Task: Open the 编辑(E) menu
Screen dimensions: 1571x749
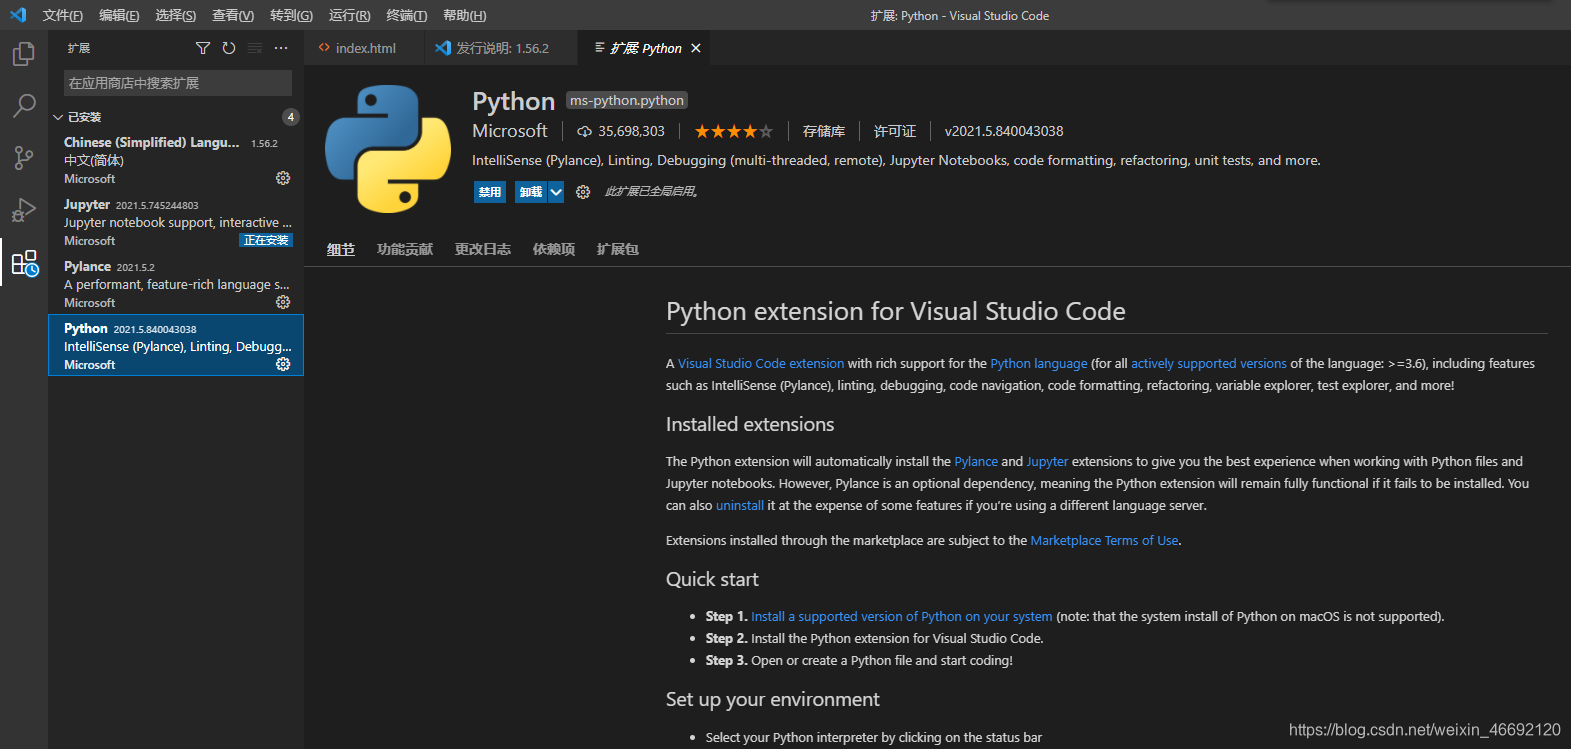Action: coord(119,16)
